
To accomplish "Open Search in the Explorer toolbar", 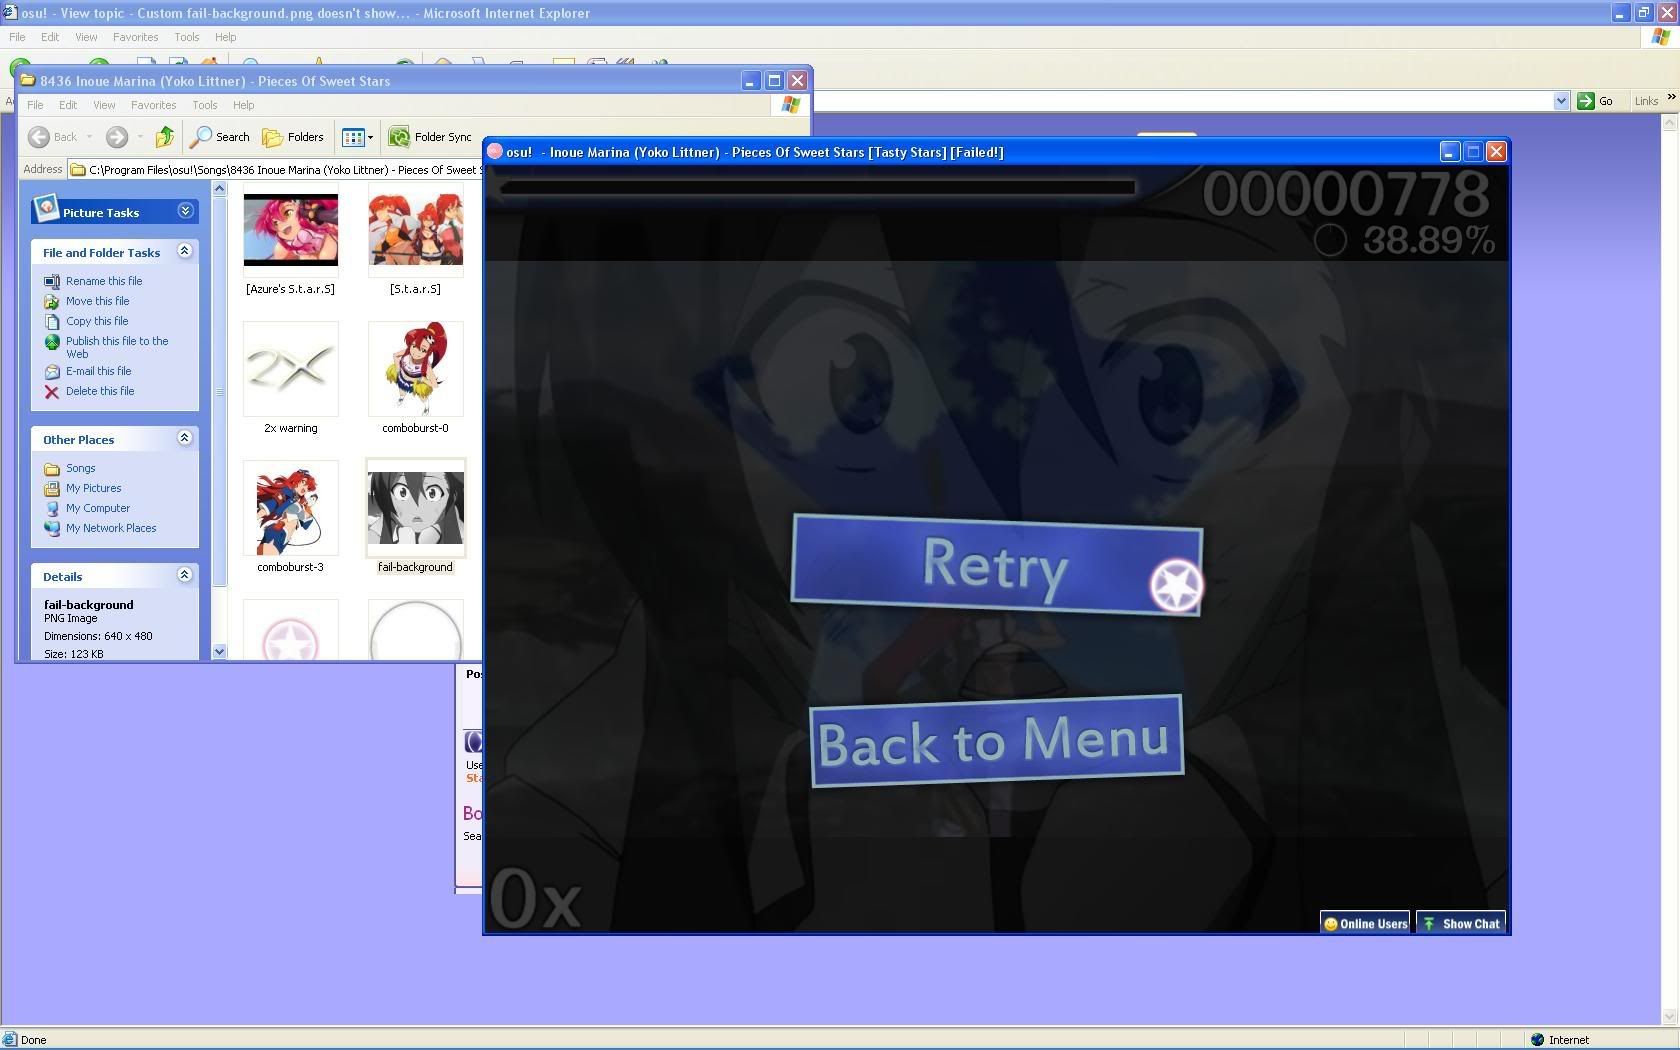I will 221,137.
